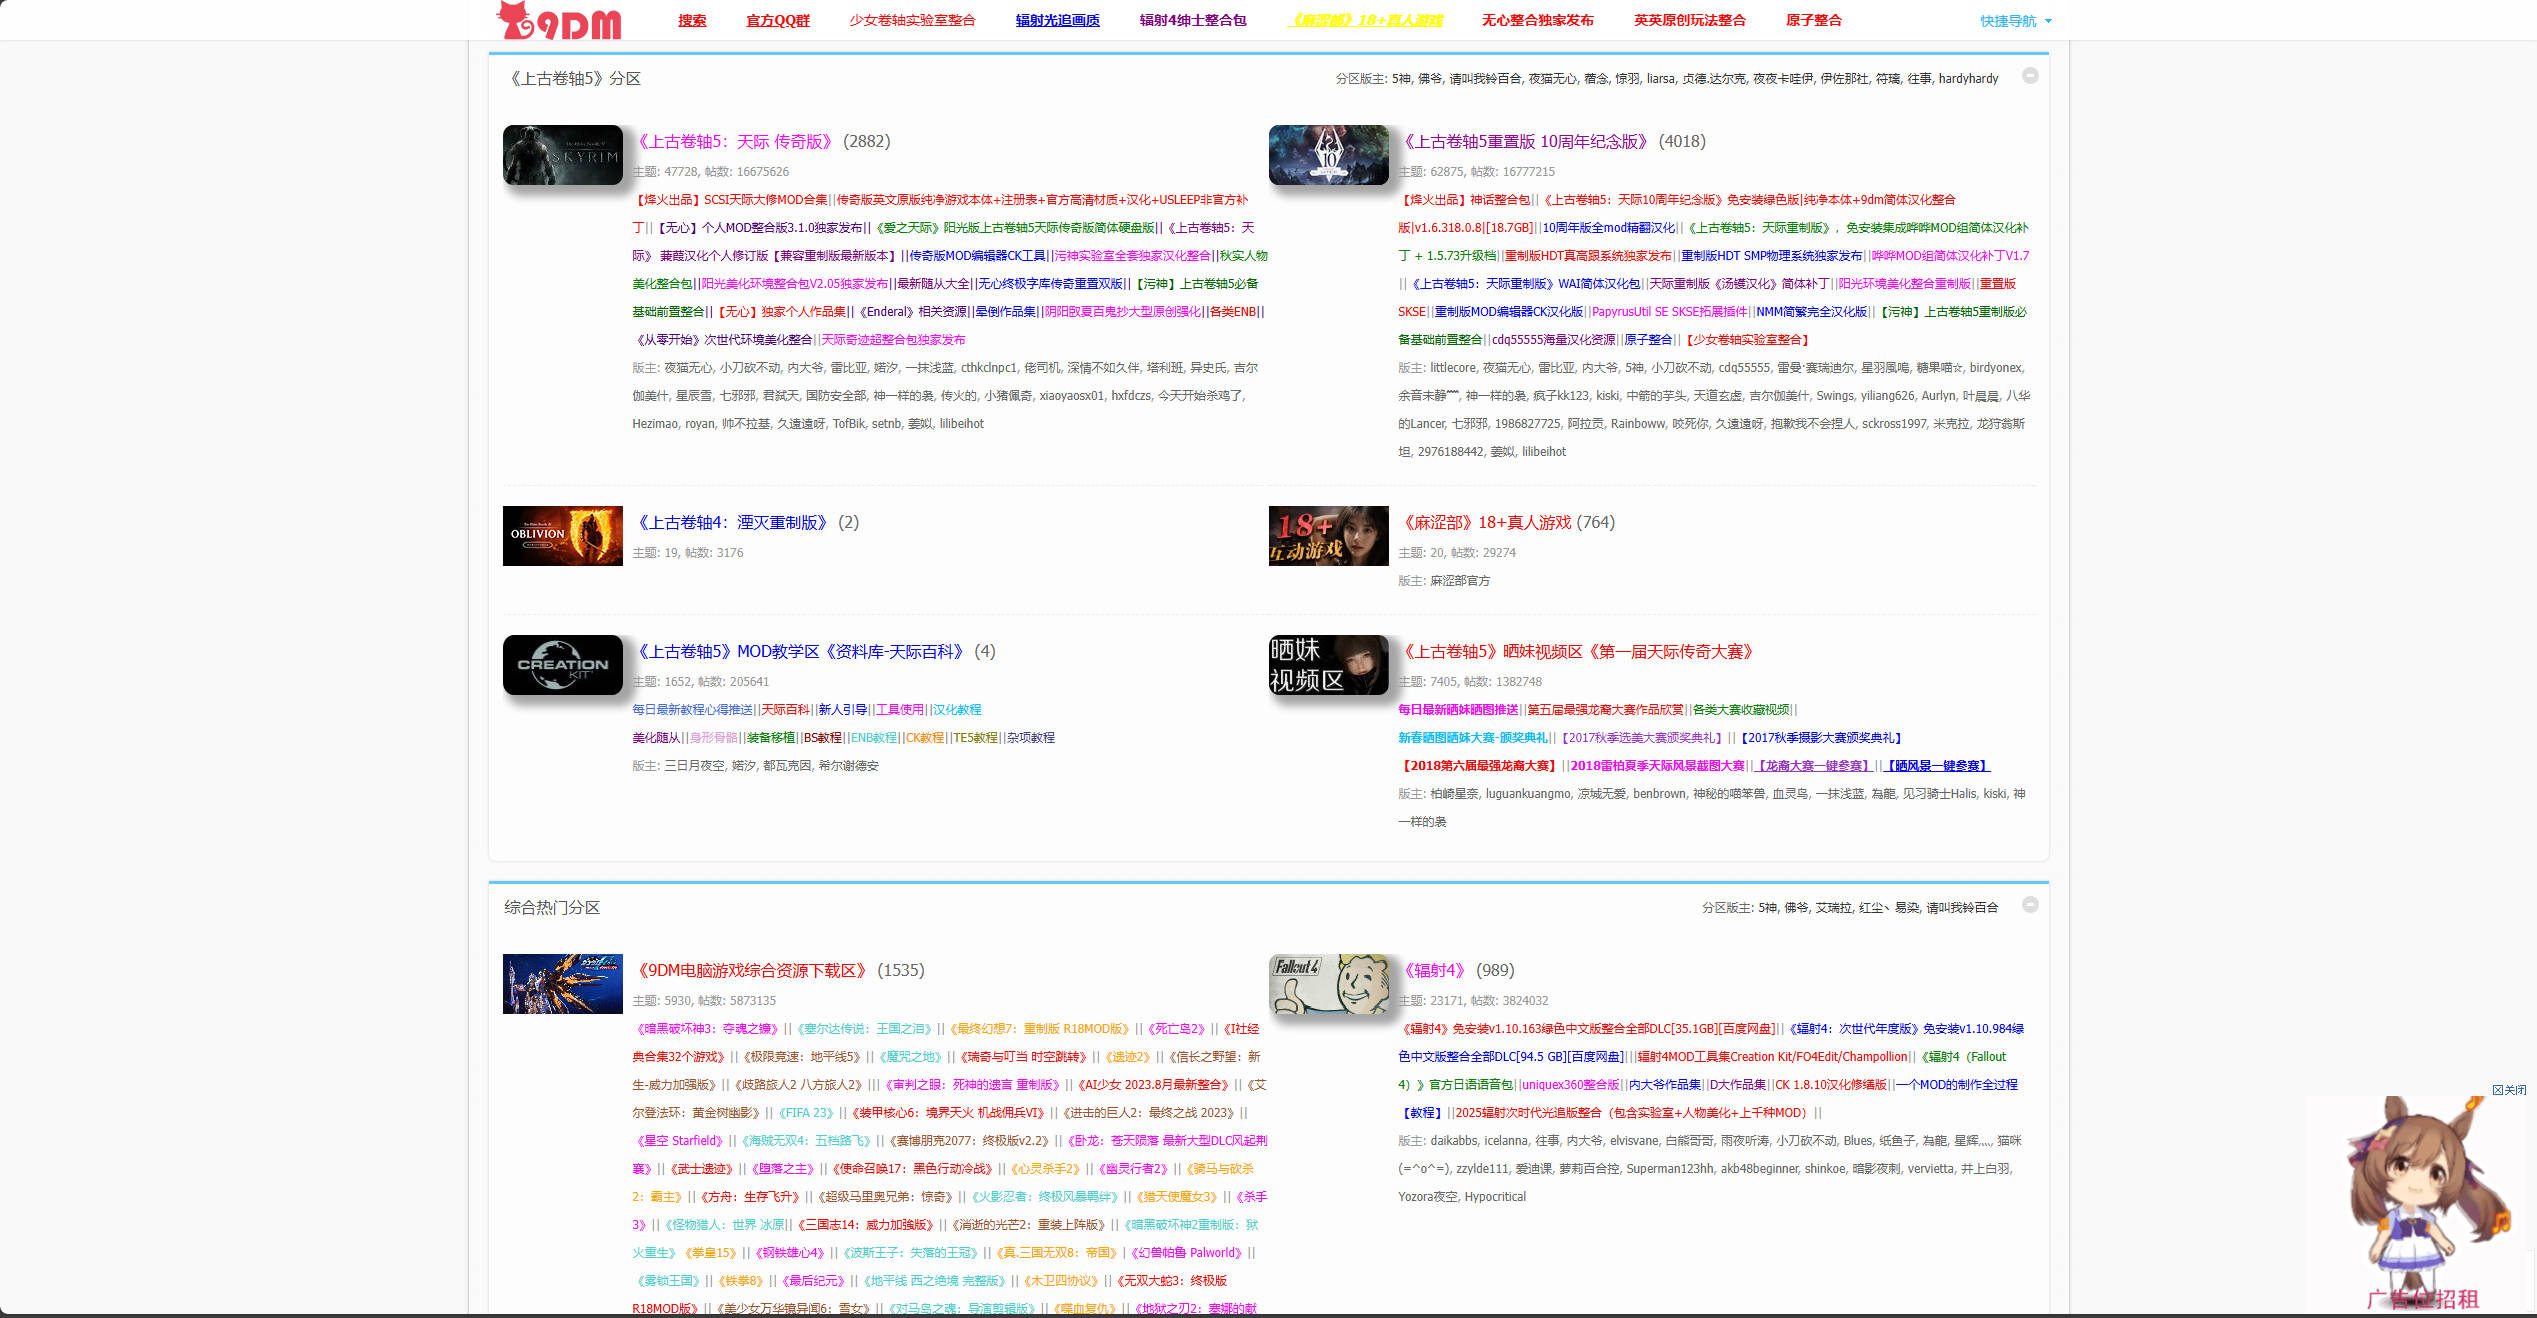This screenshot has height=1318, width=2537.
Task: Click moderator name daikabbs
Action: (x=1454, y=1141)
